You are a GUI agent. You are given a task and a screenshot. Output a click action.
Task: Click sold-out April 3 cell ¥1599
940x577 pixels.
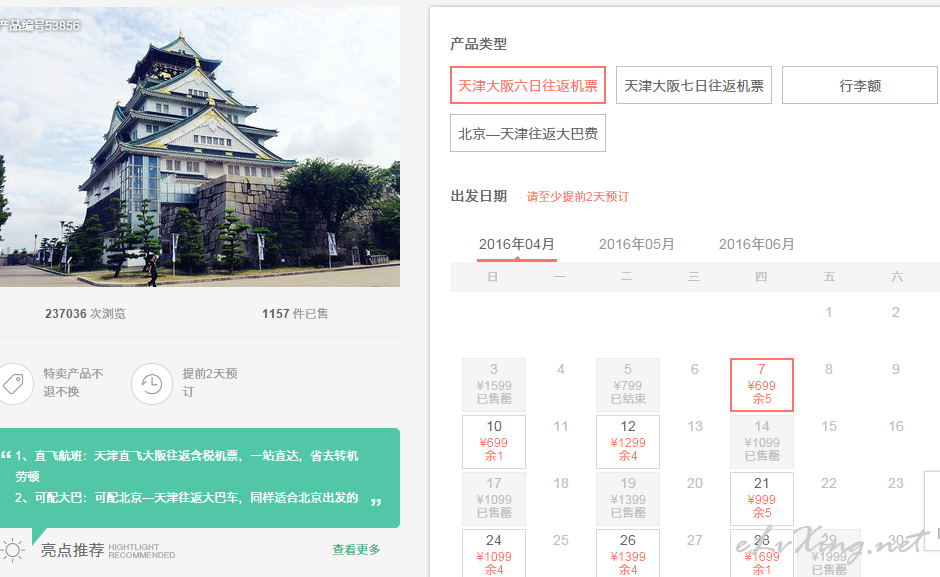pos(493,384)
